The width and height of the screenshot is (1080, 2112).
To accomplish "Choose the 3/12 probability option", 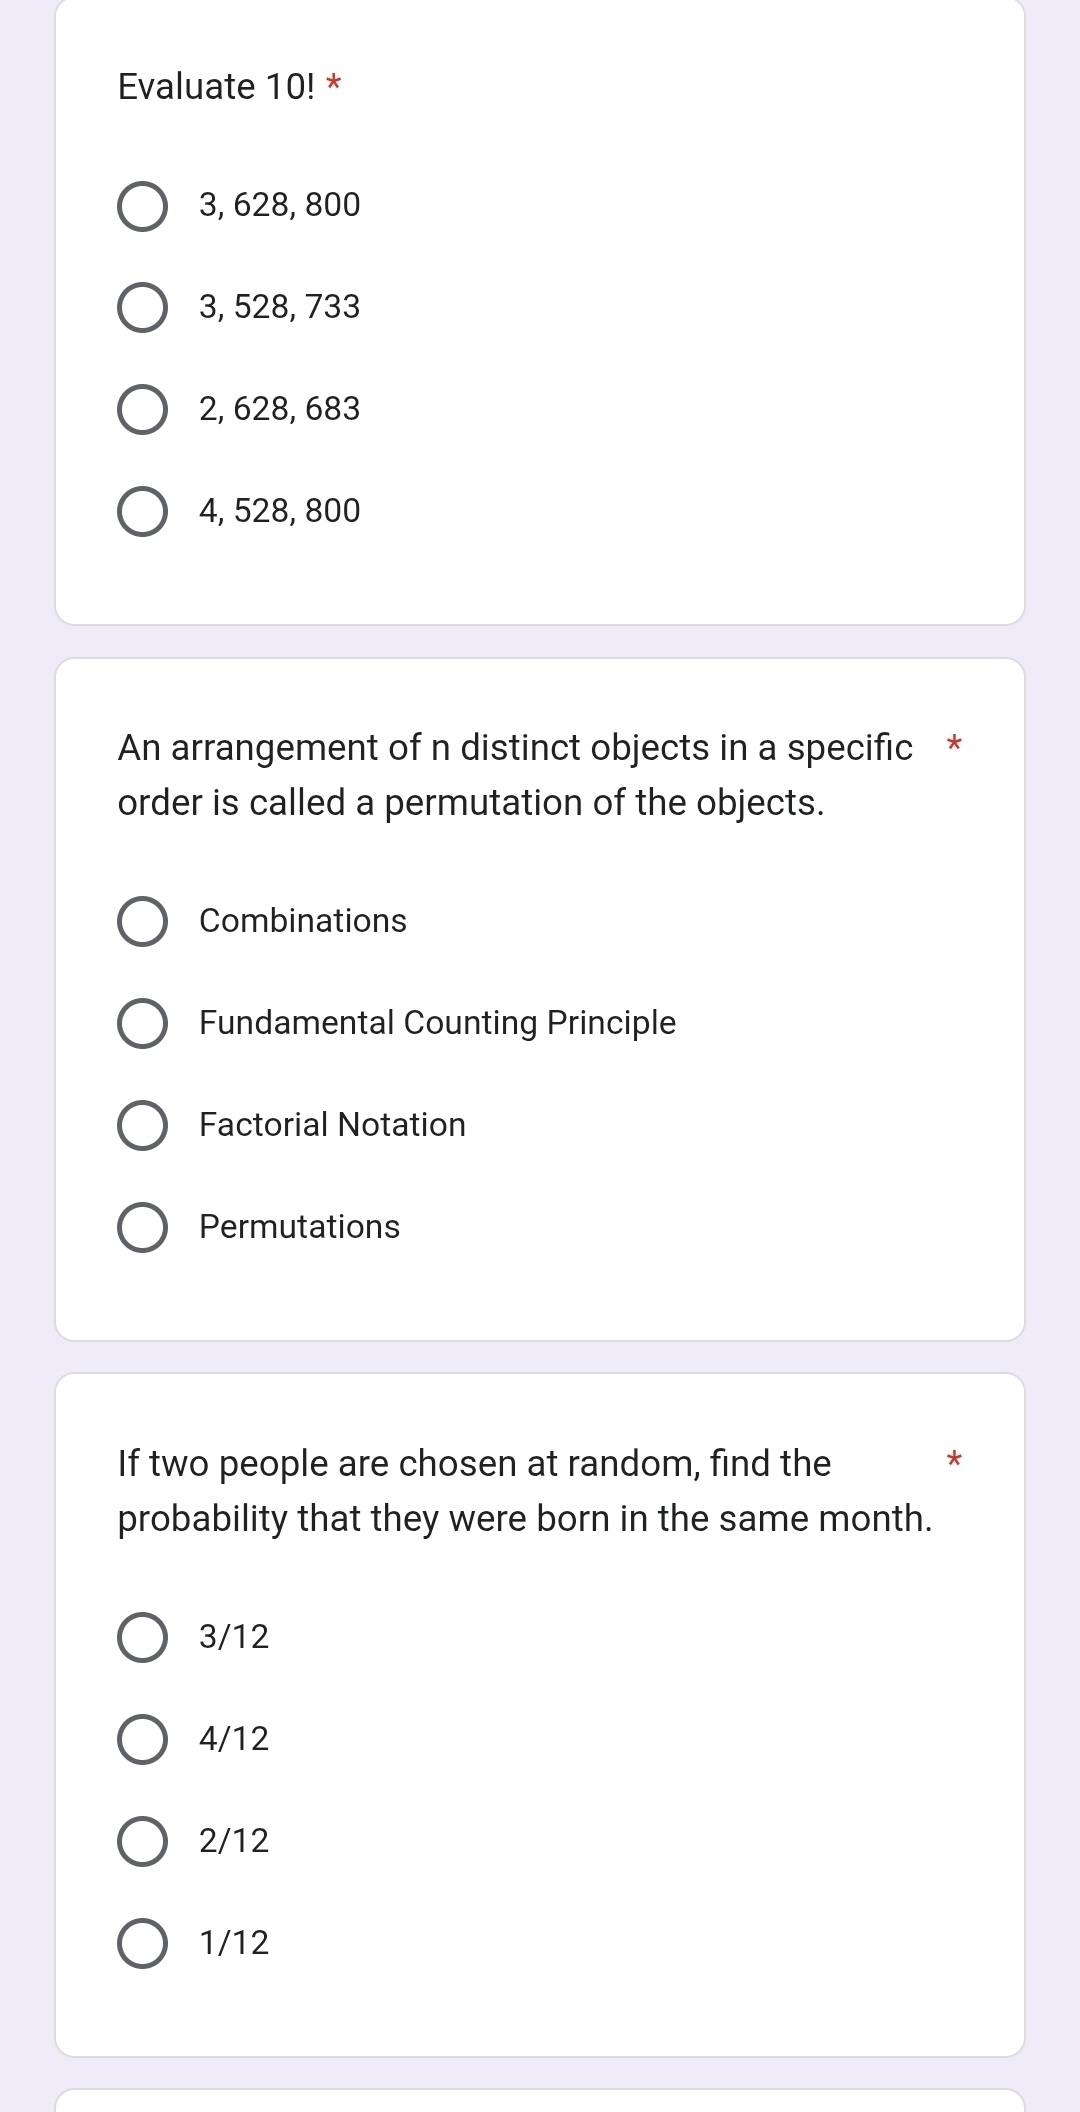I will [143, 1638].
